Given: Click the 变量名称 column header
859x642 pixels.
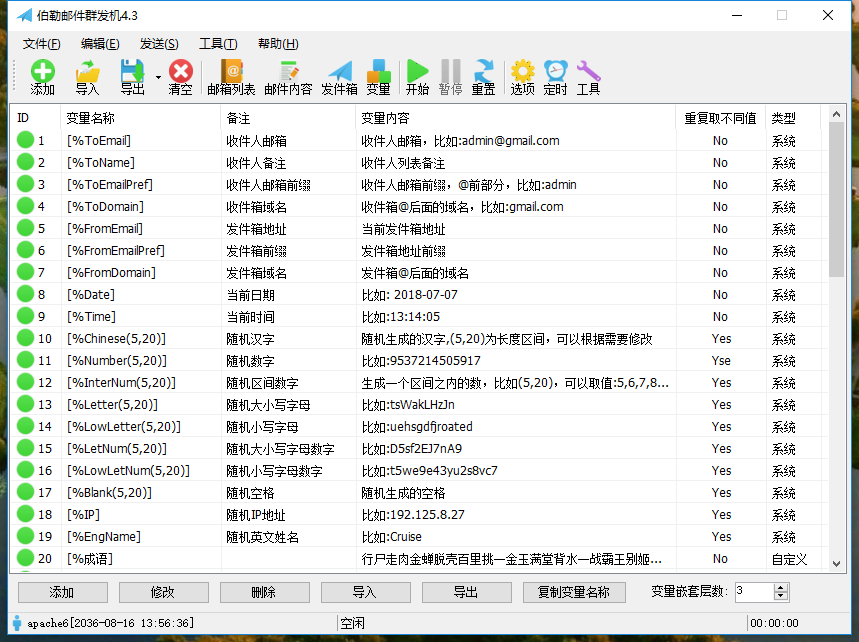Looking at the screenshot, I should click(x=140, y=118).
